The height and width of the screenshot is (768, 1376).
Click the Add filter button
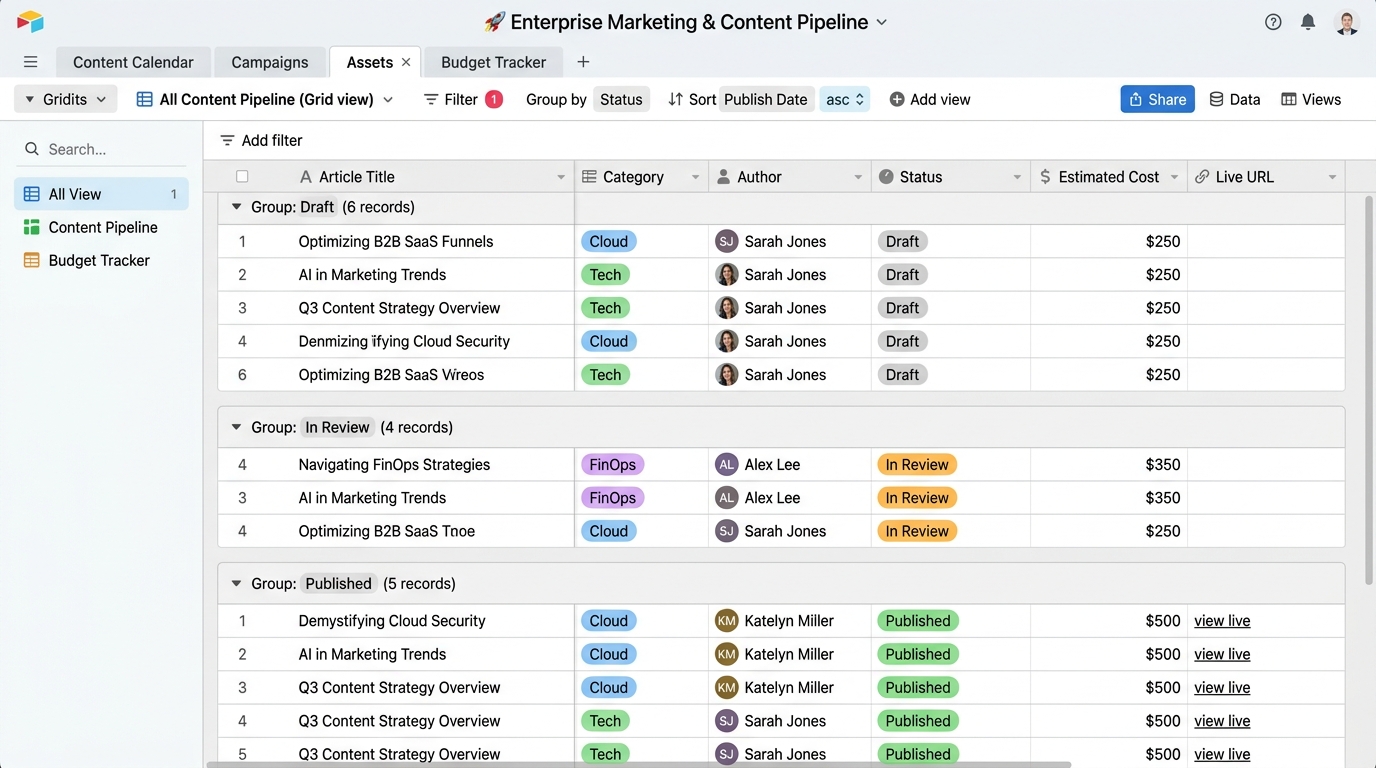(261, 141)
